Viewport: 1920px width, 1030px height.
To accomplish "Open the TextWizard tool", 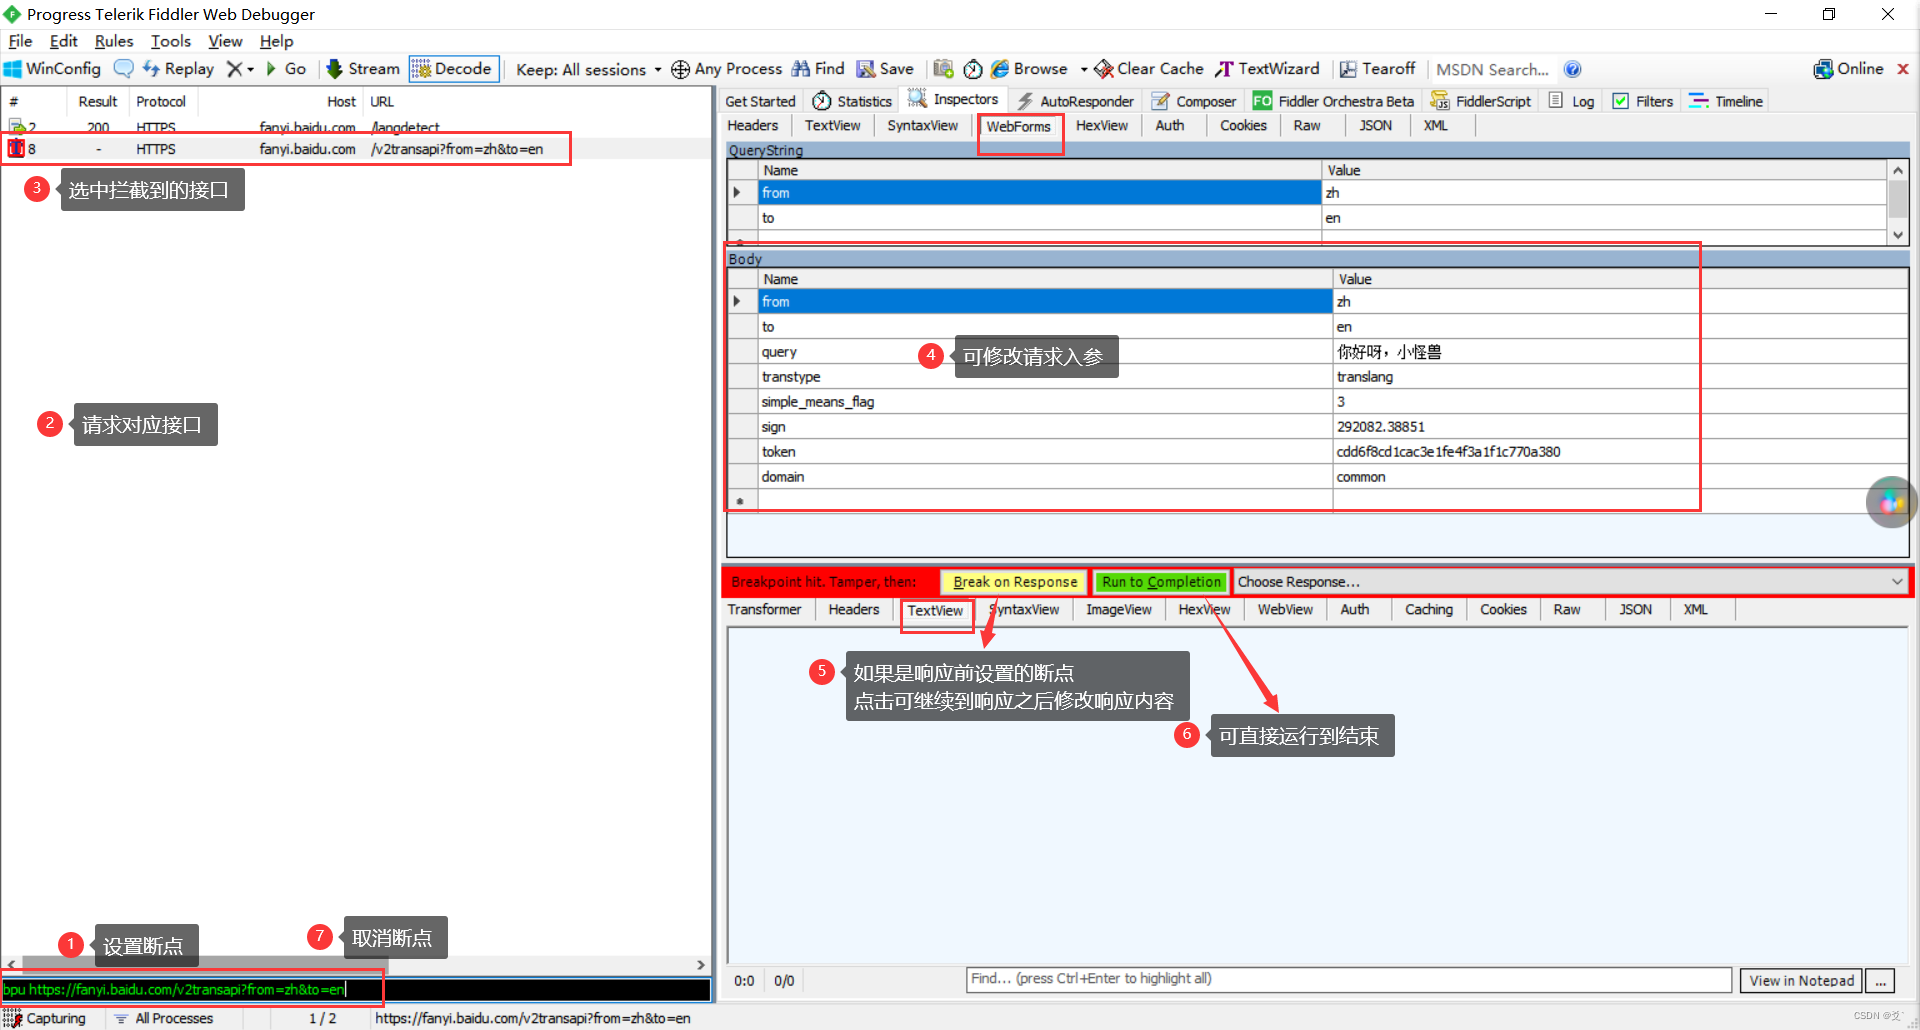I will click(1267, 69).
